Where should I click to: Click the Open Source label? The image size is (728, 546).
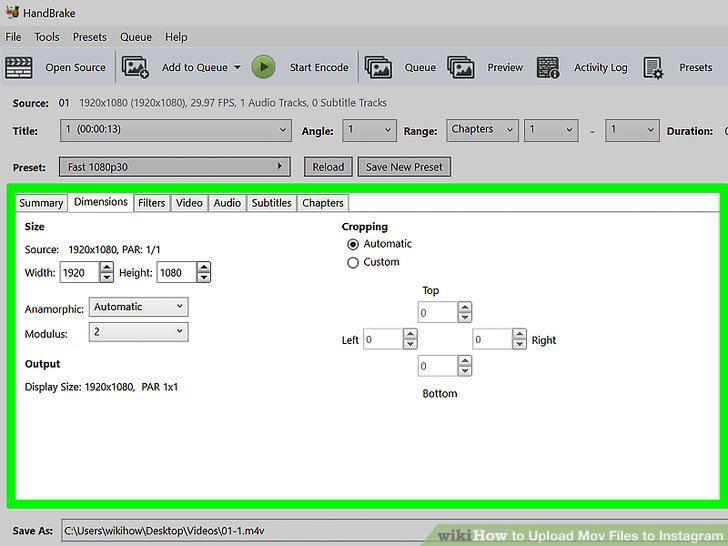[x=75, y=67]
